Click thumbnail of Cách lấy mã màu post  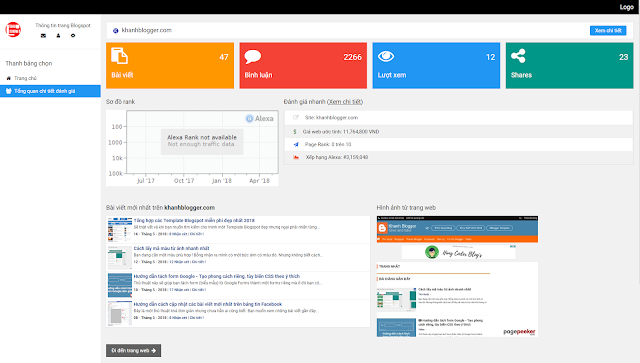click(x=120, y=257)
